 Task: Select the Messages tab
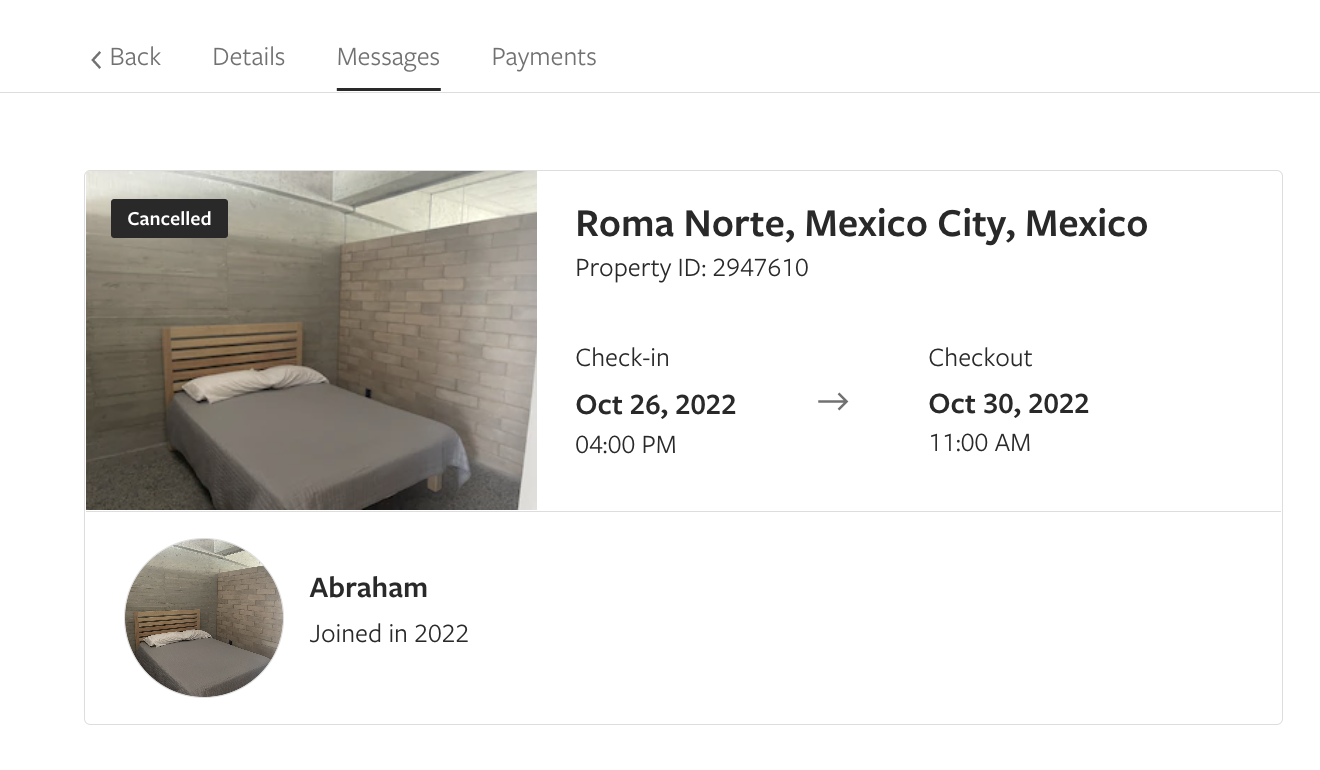tap(388, 57)
